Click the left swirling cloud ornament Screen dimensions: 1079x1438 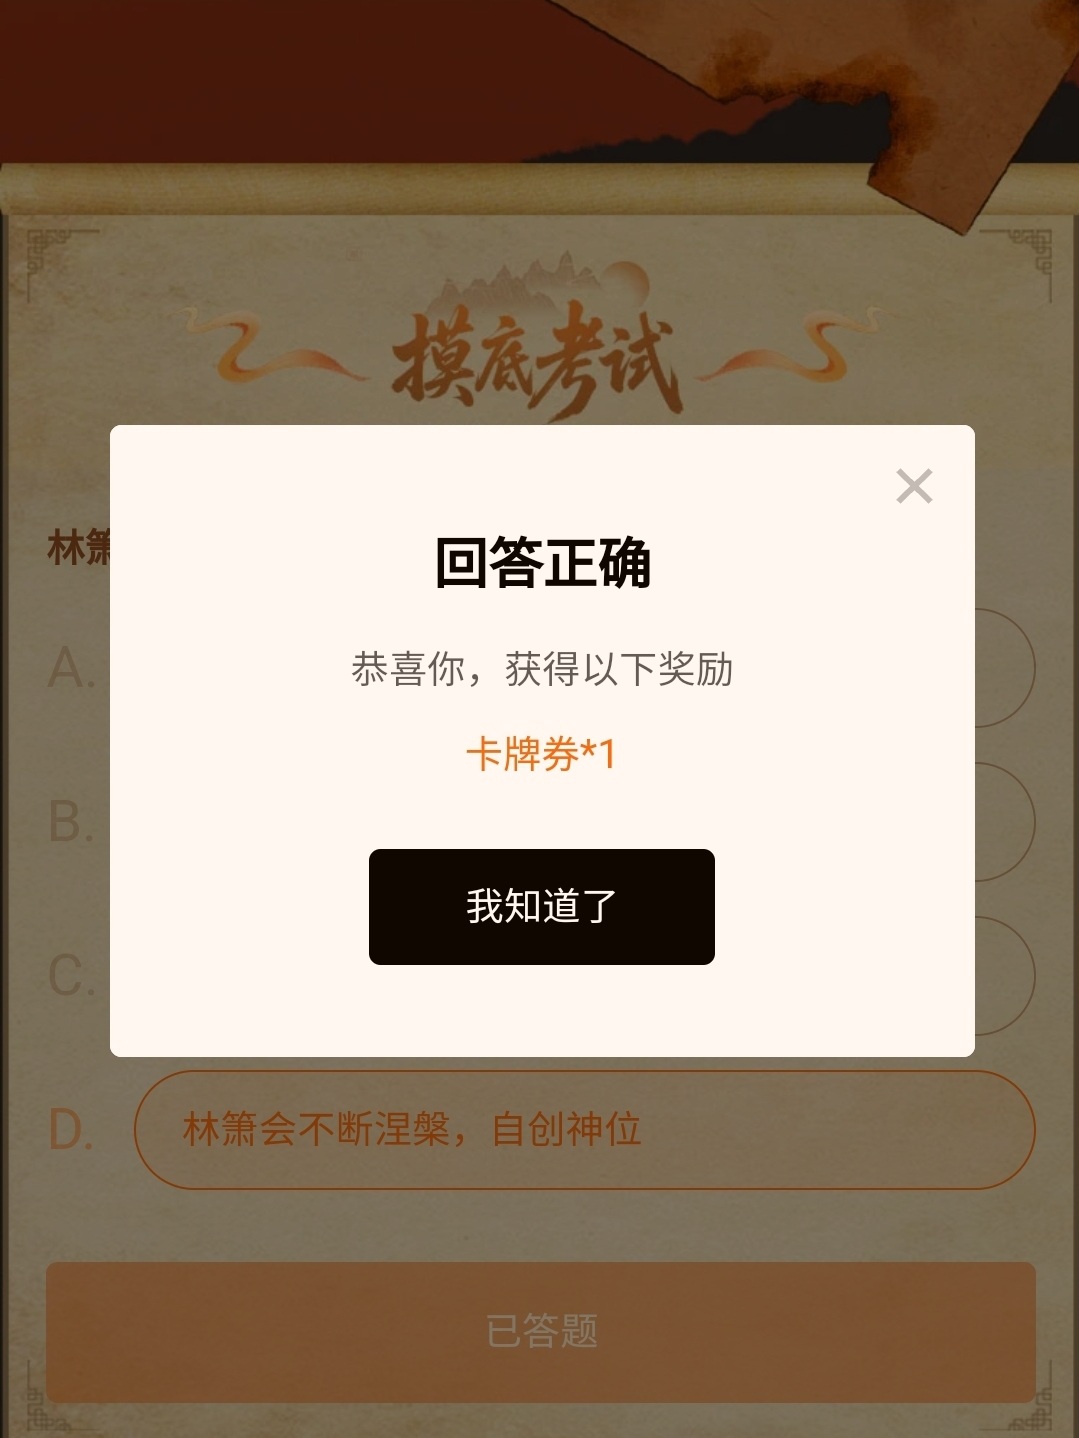270,346
